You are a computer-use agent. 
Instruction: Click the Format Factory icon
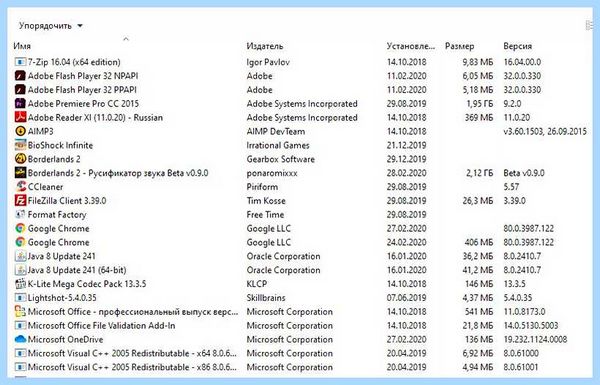(x=20, y=214)
